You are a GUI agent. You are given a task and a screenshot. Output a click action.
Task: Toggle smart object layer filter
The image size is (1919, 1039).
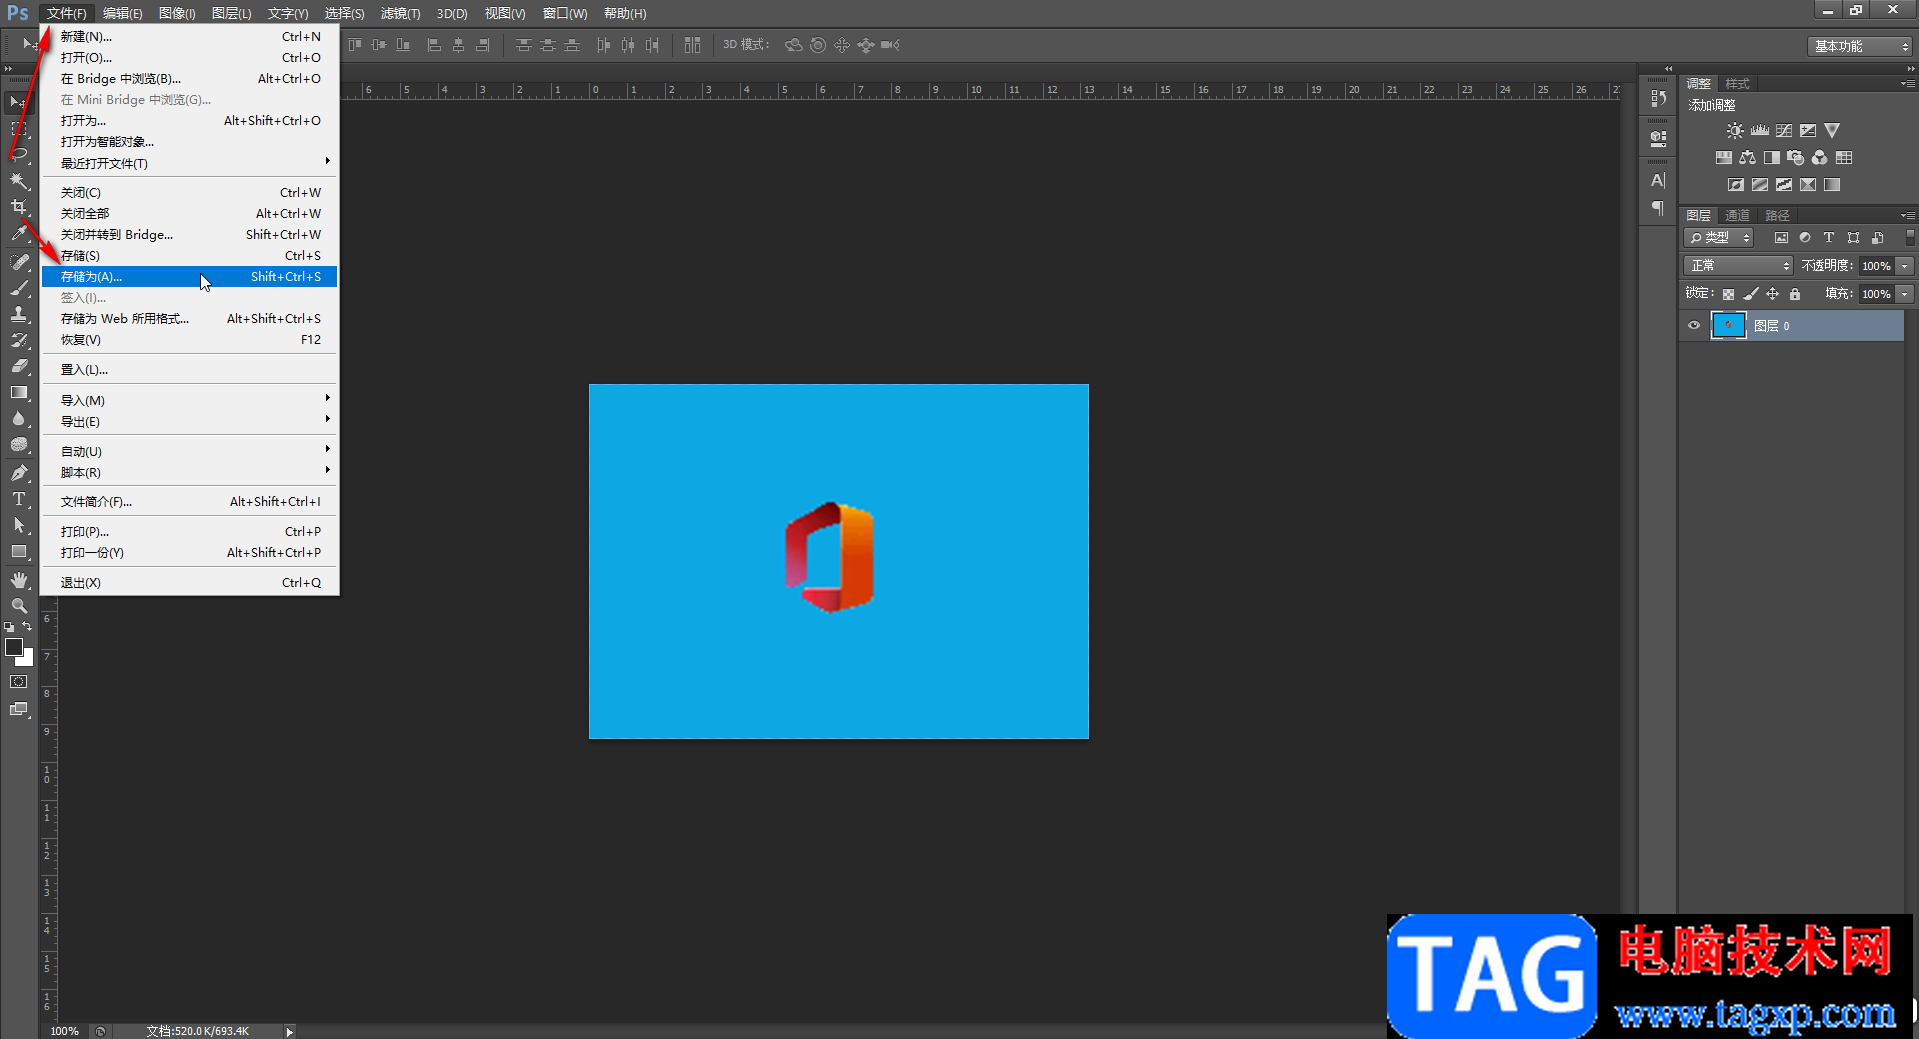1877,238
